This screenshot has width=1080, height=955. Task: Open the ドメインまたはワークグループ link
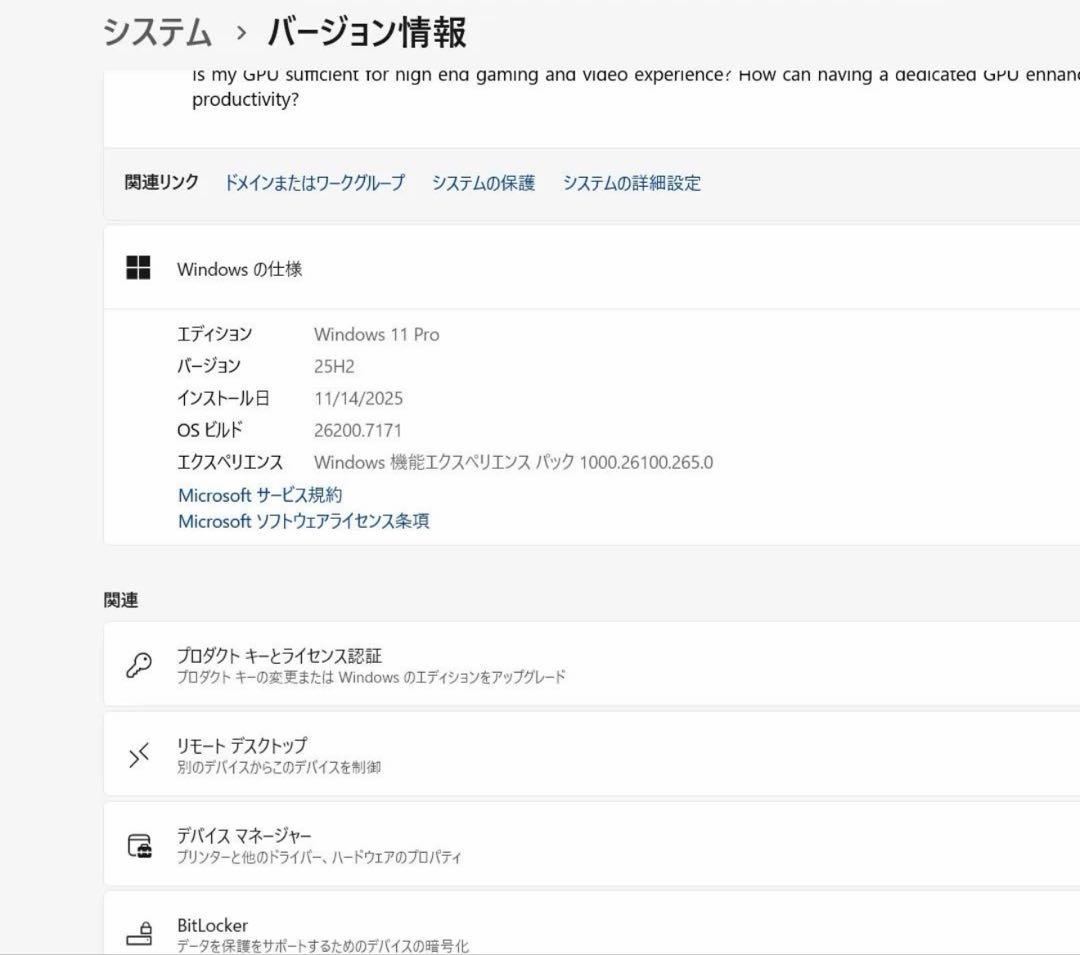point(313,183)
